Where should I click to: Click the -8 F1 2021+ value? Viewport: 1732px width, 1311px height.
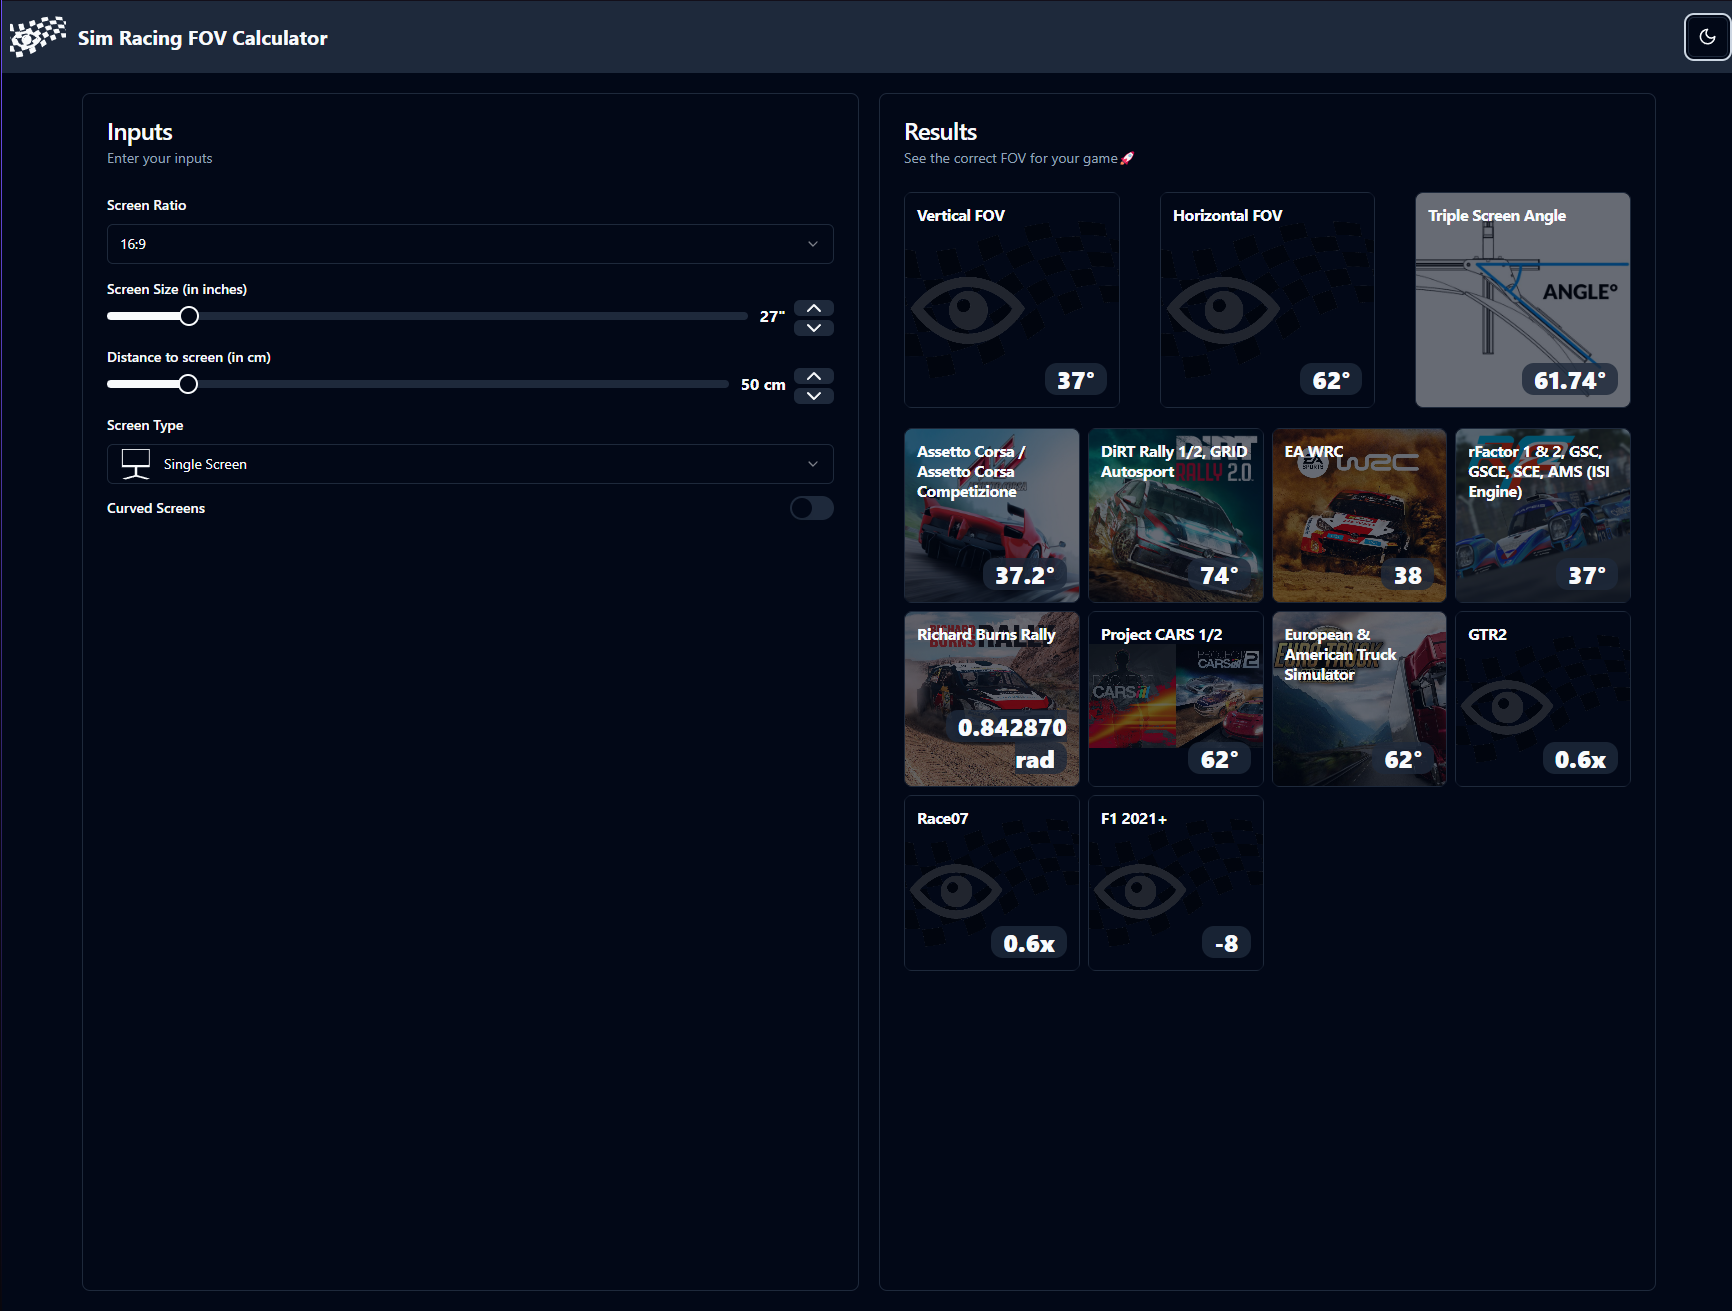(1227, 943)
